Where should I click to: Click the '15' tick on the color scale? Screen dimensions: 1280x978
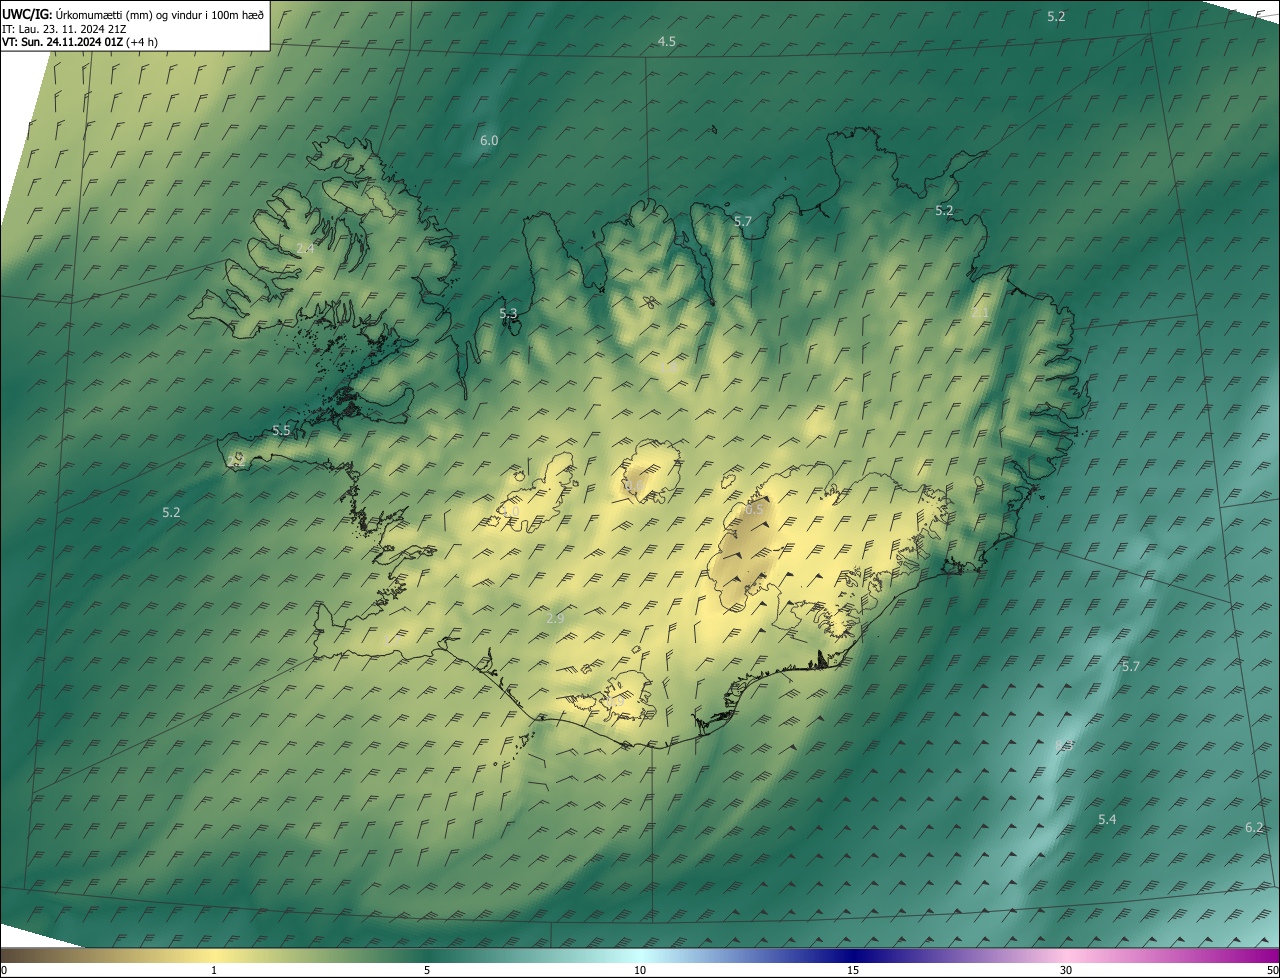853,970
